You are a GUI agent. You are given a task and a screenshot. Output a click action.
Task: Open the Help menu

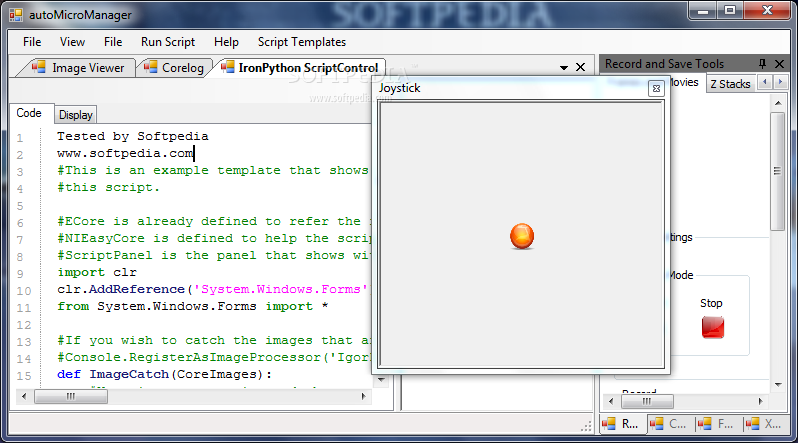(x=226, y=42)
